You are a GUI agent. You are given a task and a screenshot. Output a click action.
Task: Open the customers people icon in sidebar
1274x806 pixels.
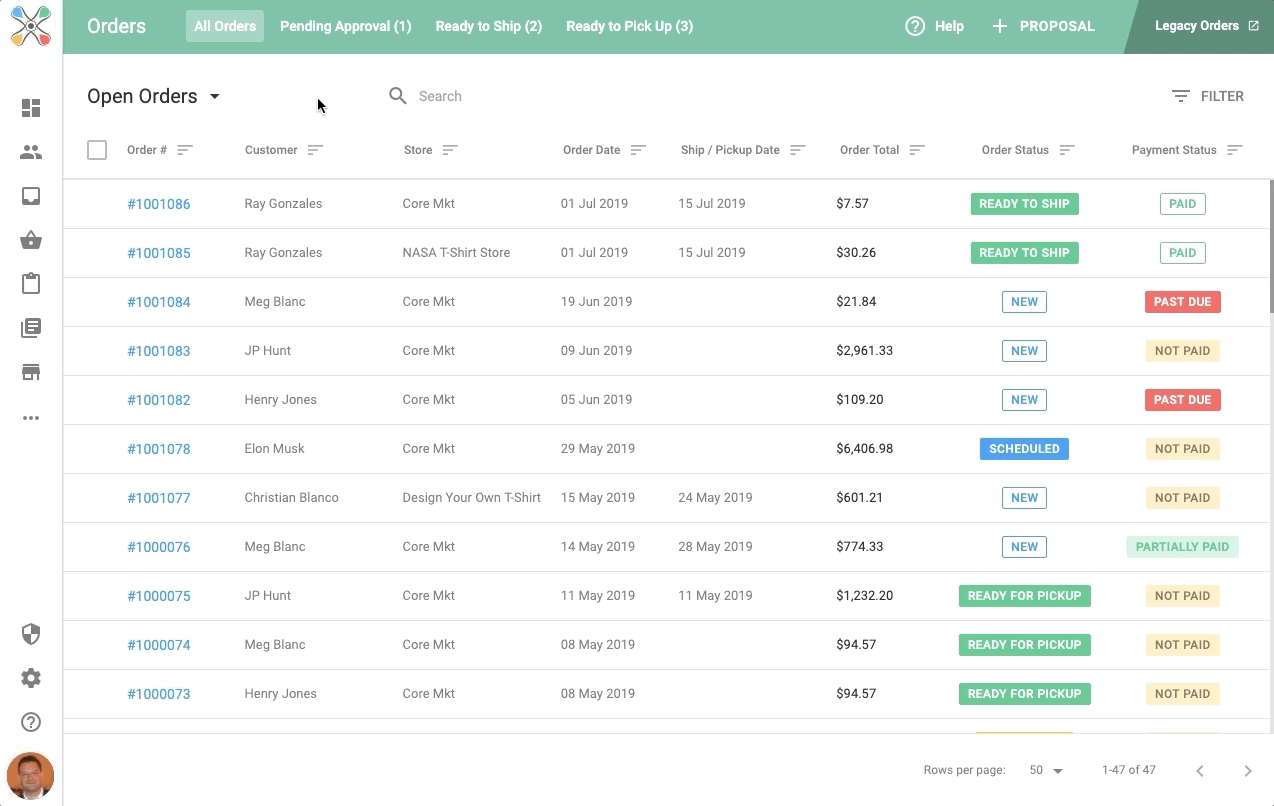coord(31,152)
